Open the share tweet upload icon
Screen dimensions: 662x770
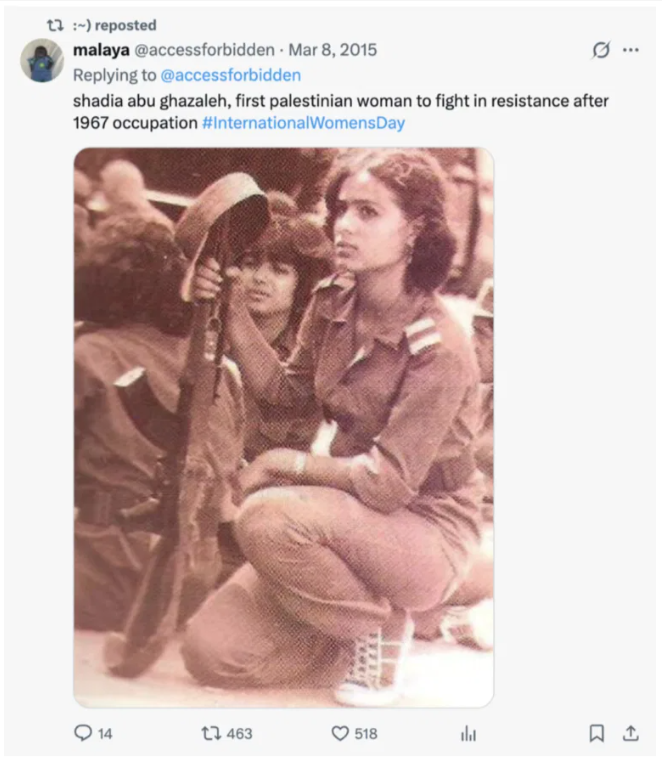[631, 733]
